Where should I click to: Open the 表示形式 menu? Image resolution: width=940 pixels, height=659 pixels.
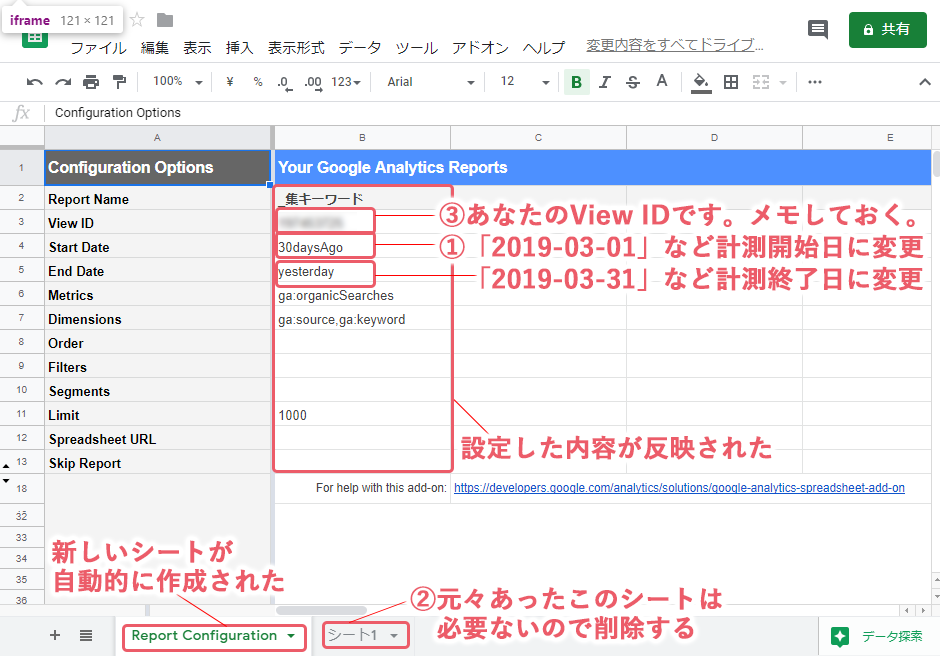click(296, 48)
